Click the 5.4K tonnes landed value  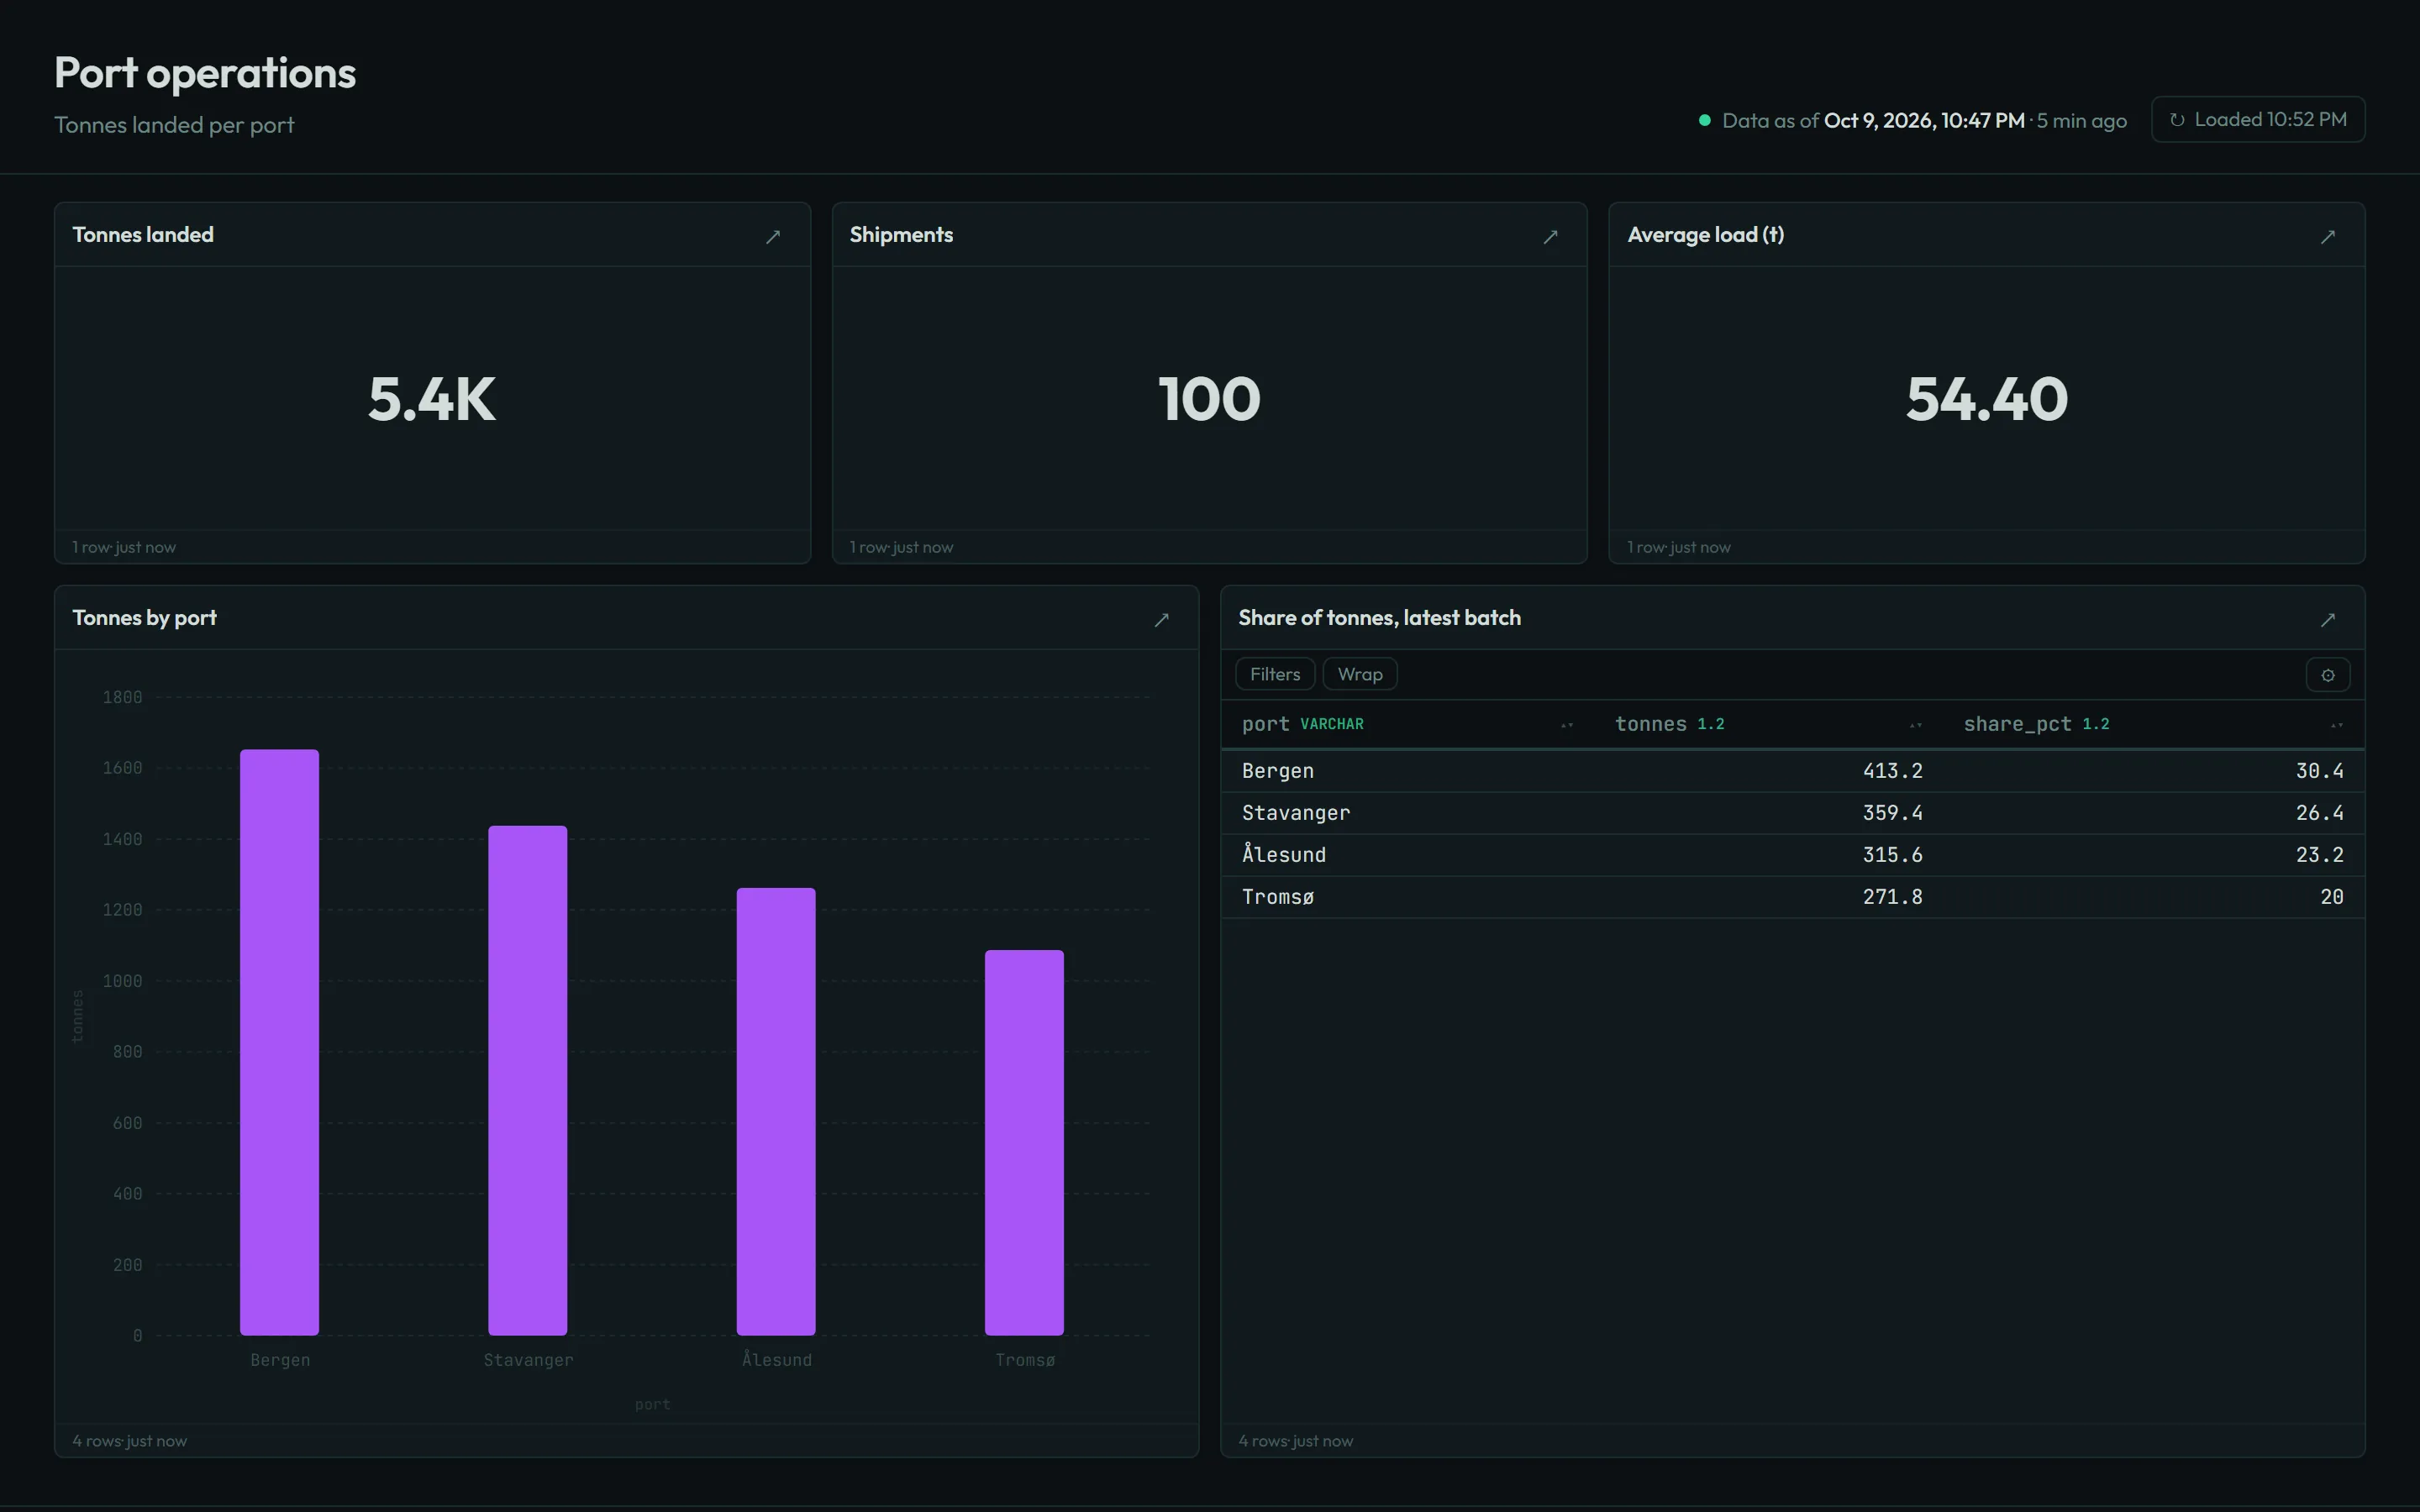(x=432, y=399)
